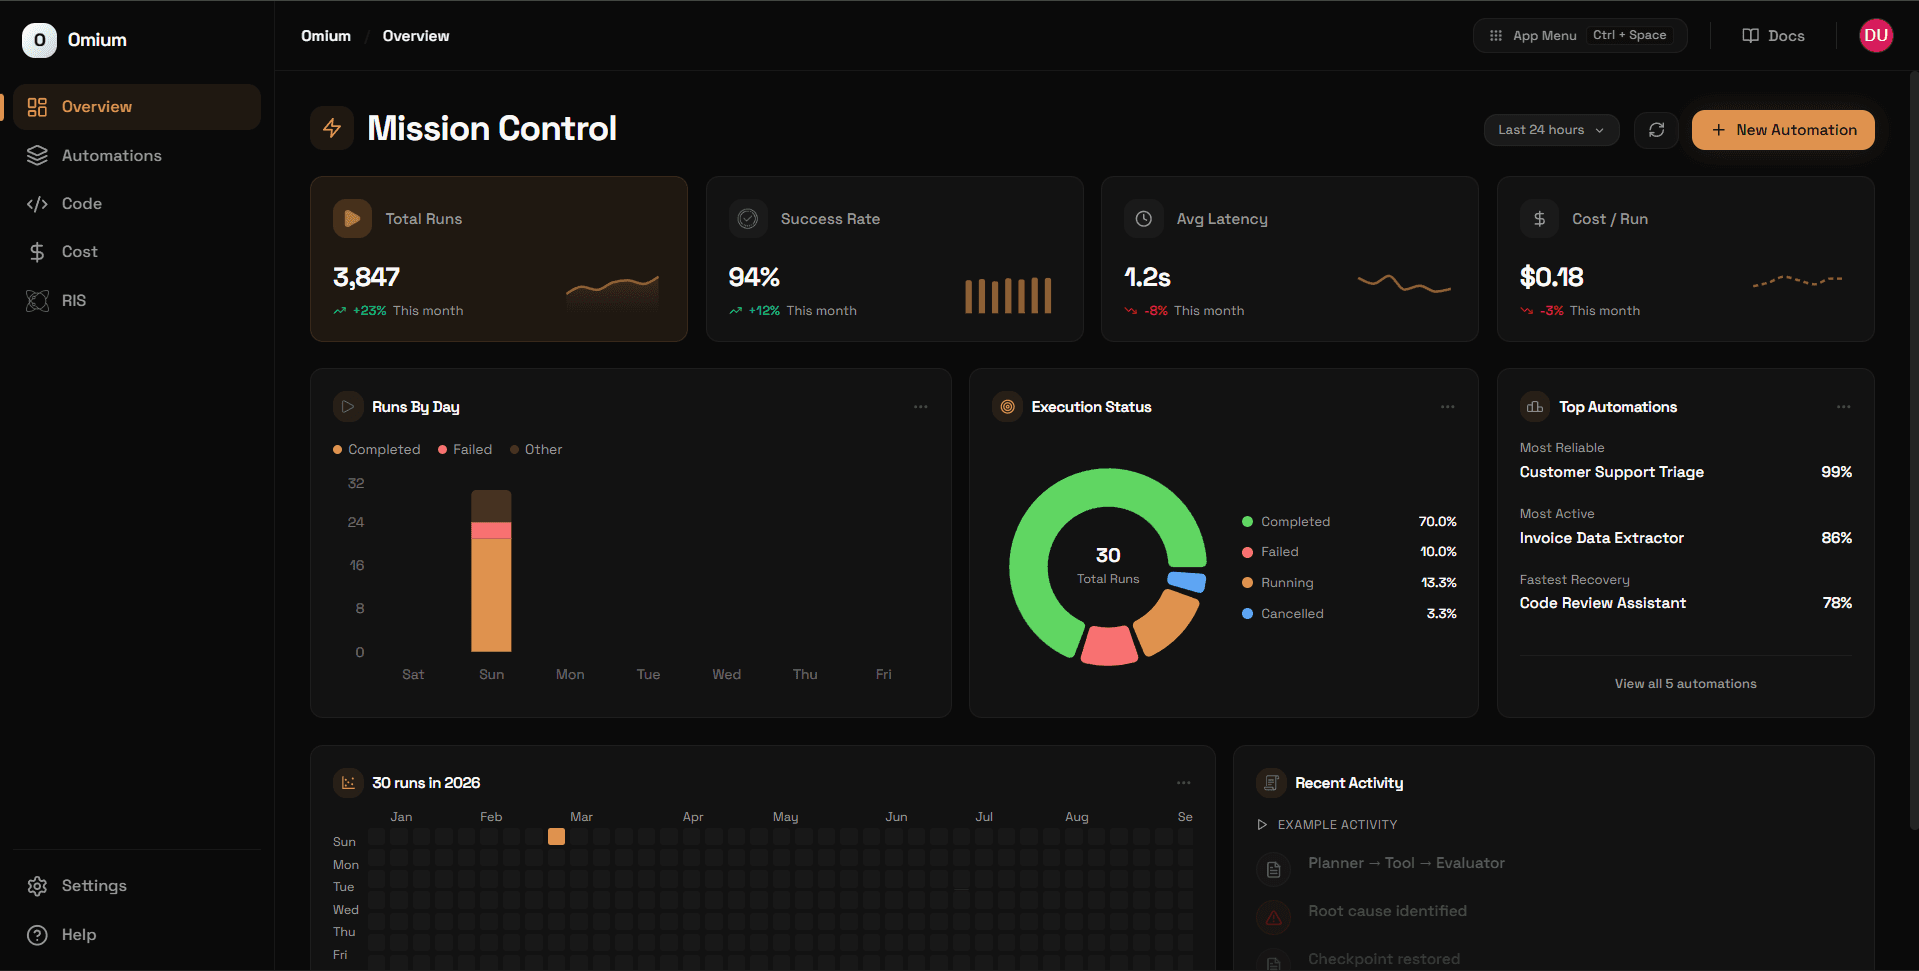1919x971 pixels.
Task: Select the Code section in the sidebar
Action: 82,203
